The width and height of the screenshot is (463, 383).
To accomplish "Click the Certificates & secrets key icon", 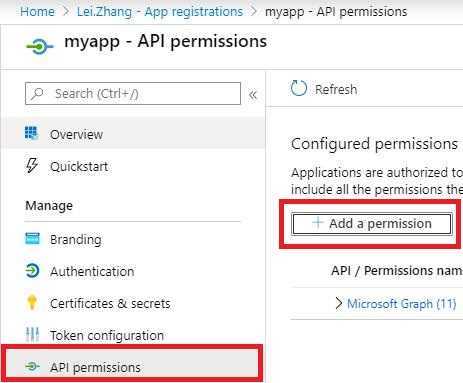I will tap(32, 302).
